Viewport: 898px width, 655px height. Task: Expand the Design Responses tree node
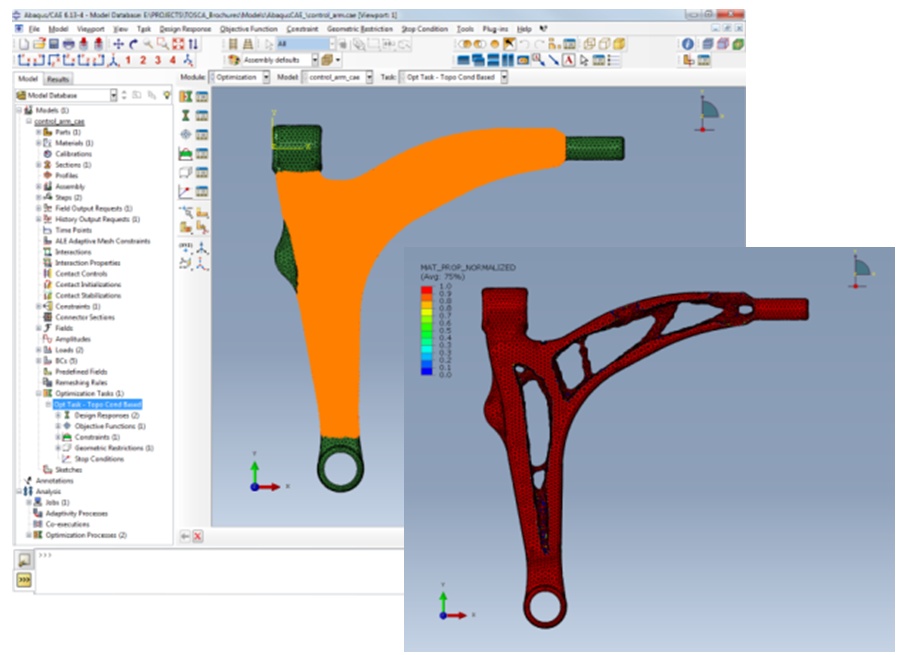[58, 415]
